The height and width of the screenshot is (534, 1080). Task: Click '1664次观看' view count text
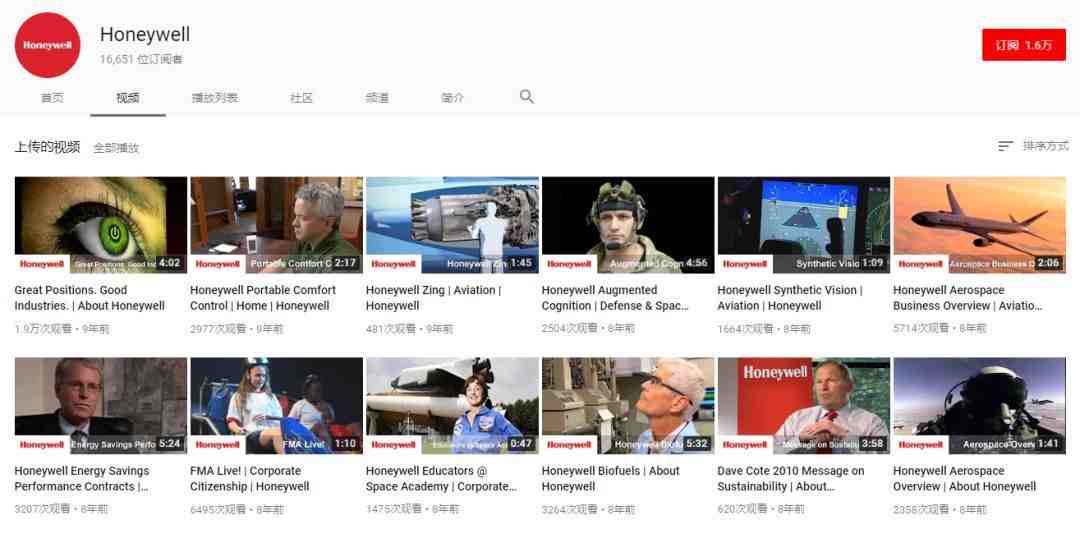click(x=746, y=329)
